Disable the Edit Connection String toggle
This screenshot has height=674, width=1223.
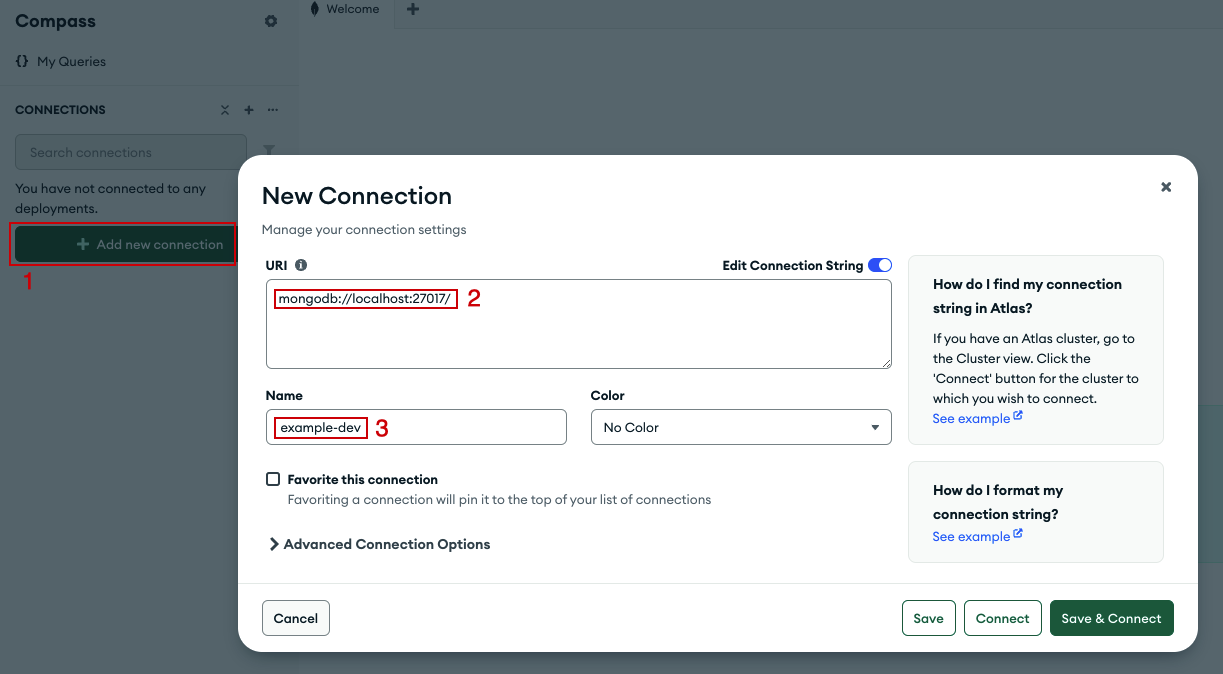tap(879, 265)
